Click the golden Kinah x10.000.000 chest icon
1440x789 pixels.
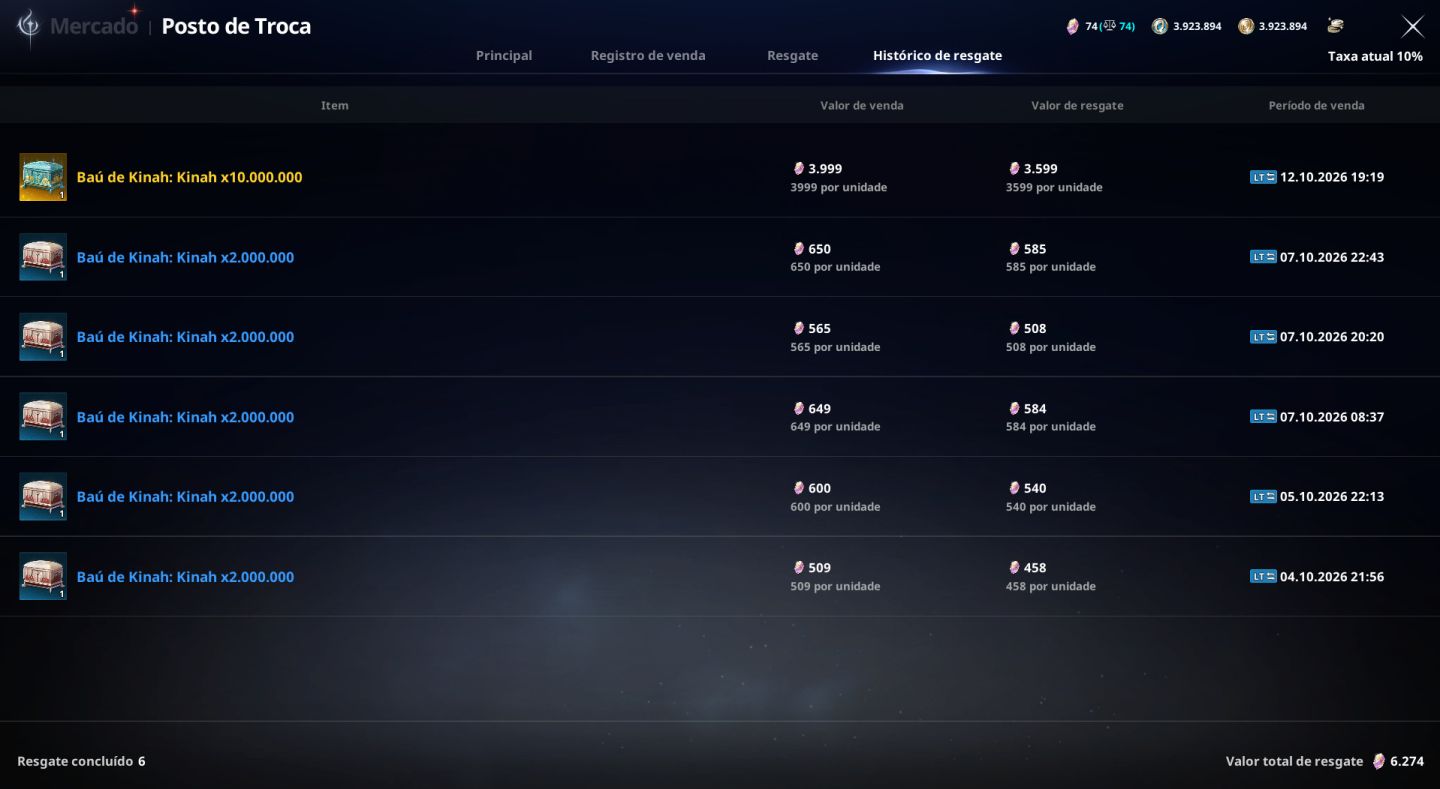[43, 177]
